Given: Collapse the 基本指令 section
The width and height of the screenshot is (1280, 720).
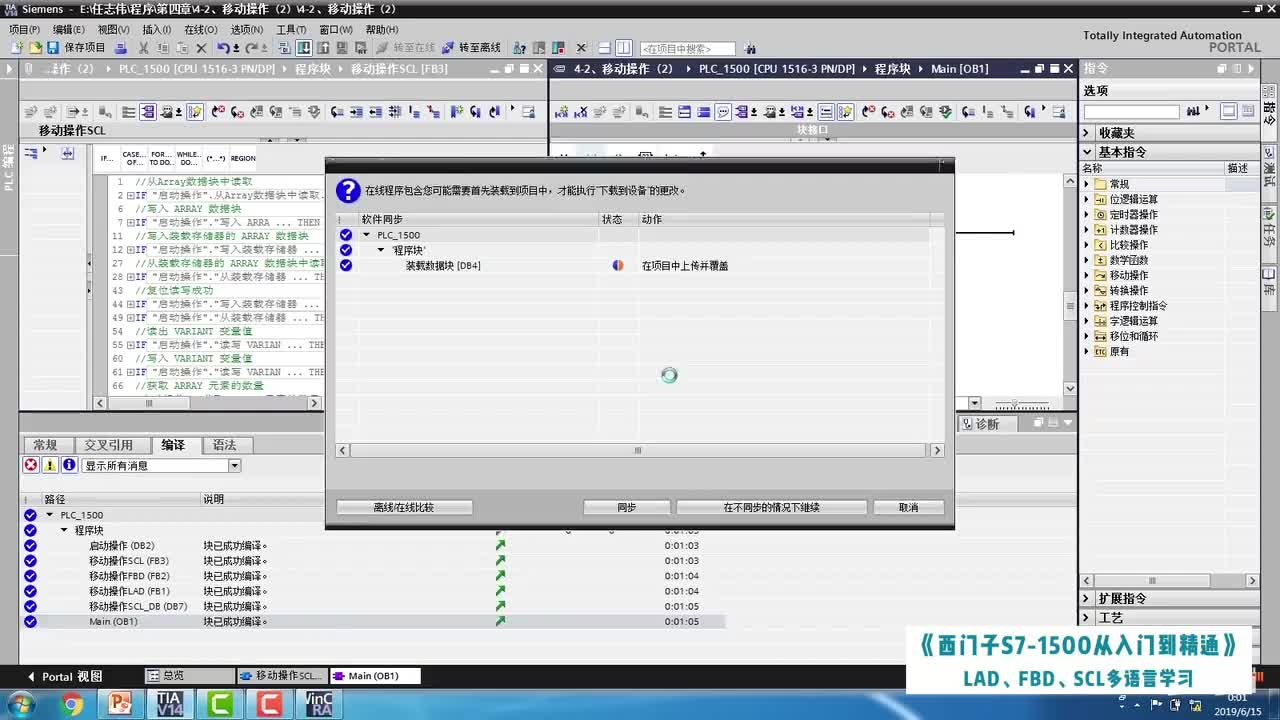Looking at the screenshot, I should (1088, 152).
